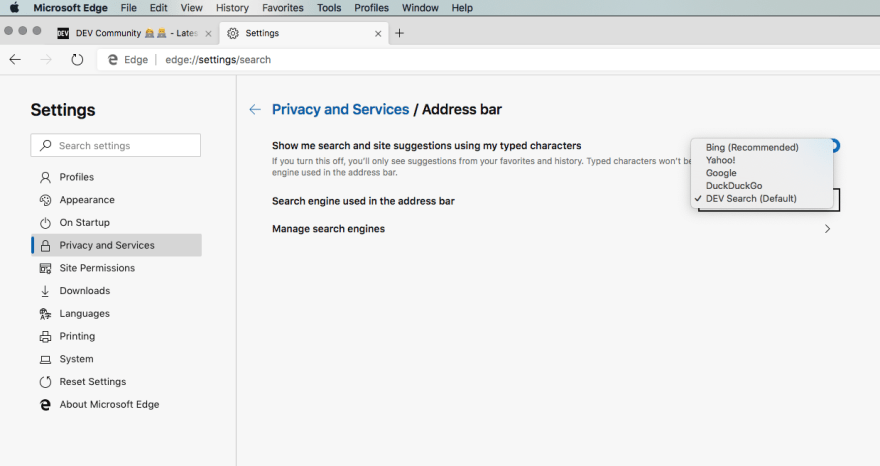
Task: Switch to the Settings tab
Action: click(303, 34)
